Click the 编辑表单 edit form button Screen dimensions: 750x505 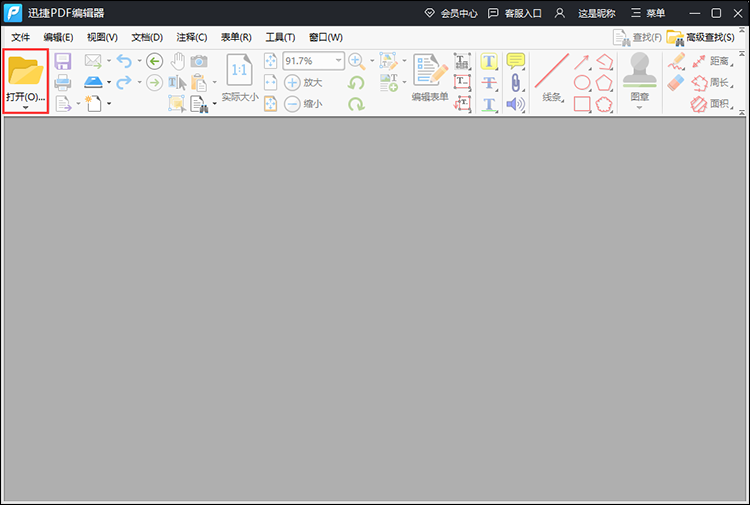click(x=430, y=77)
